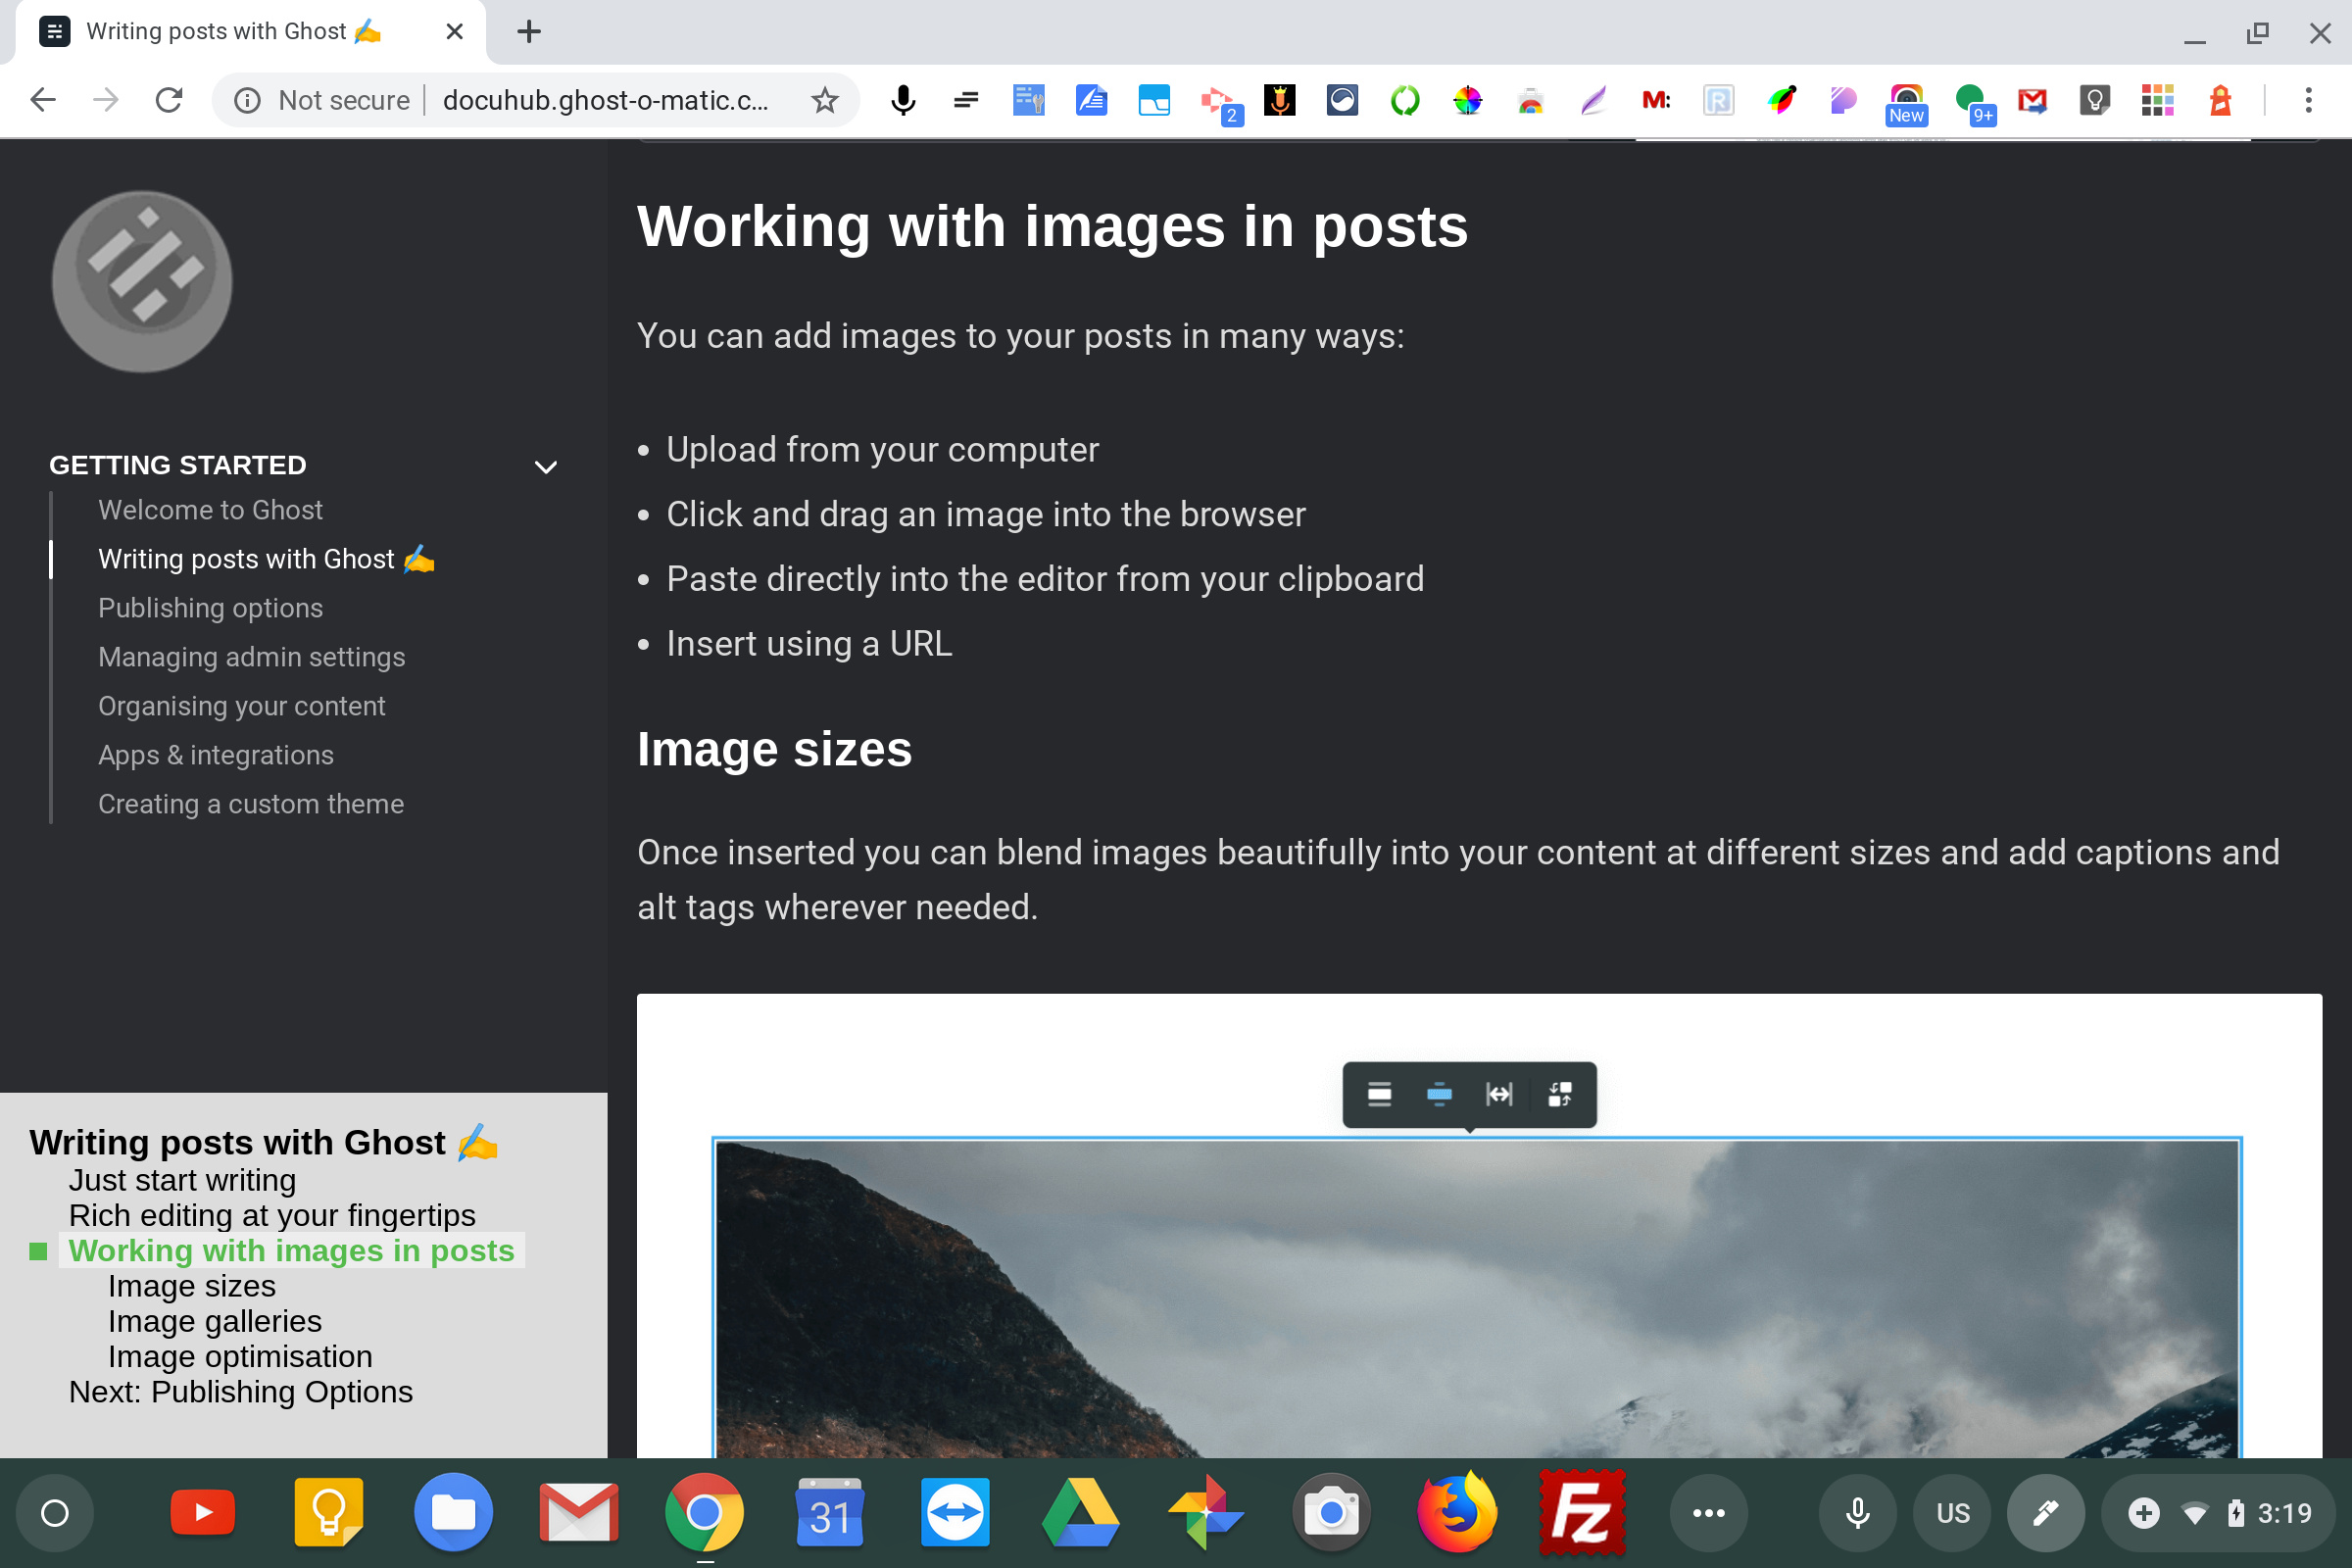This screenshot has height=1568, width=2352.
Task: Jump to Next: Publishing Options in contents
Action: (x=240, y=1392)
